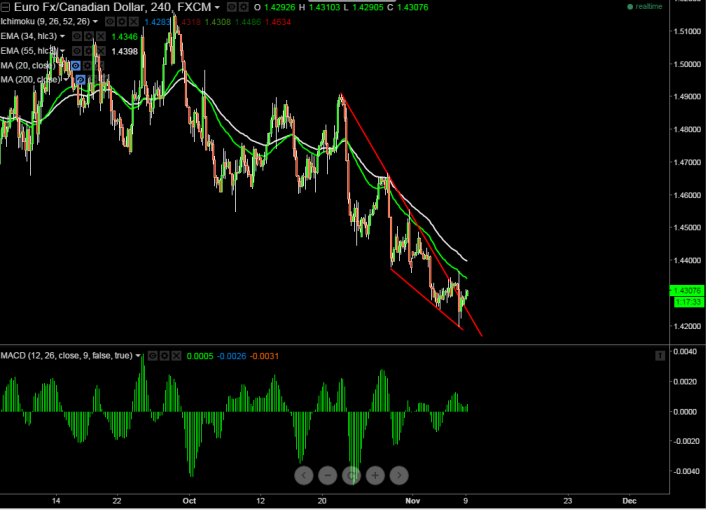Remove the Ichimoku indicator with its X icon
Screen dimensions: 706x510
[134, 22]
